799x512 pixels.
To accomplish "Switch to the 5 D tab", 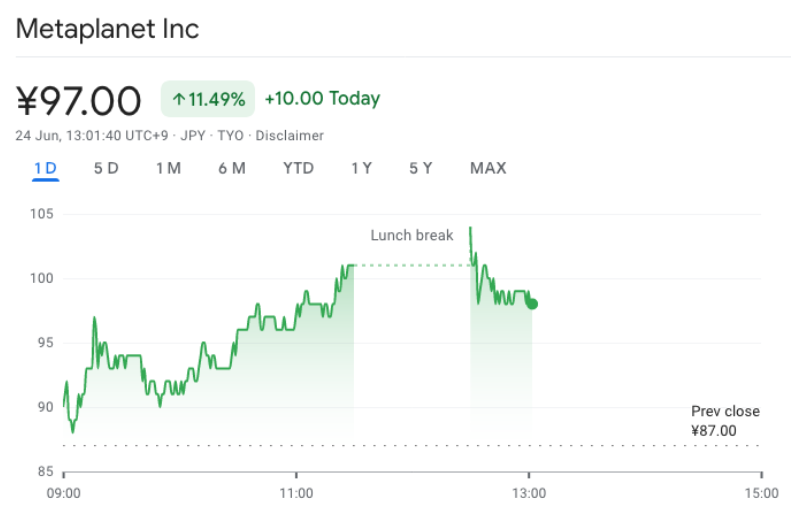I will pyautogui.click(x=106, y=168).
